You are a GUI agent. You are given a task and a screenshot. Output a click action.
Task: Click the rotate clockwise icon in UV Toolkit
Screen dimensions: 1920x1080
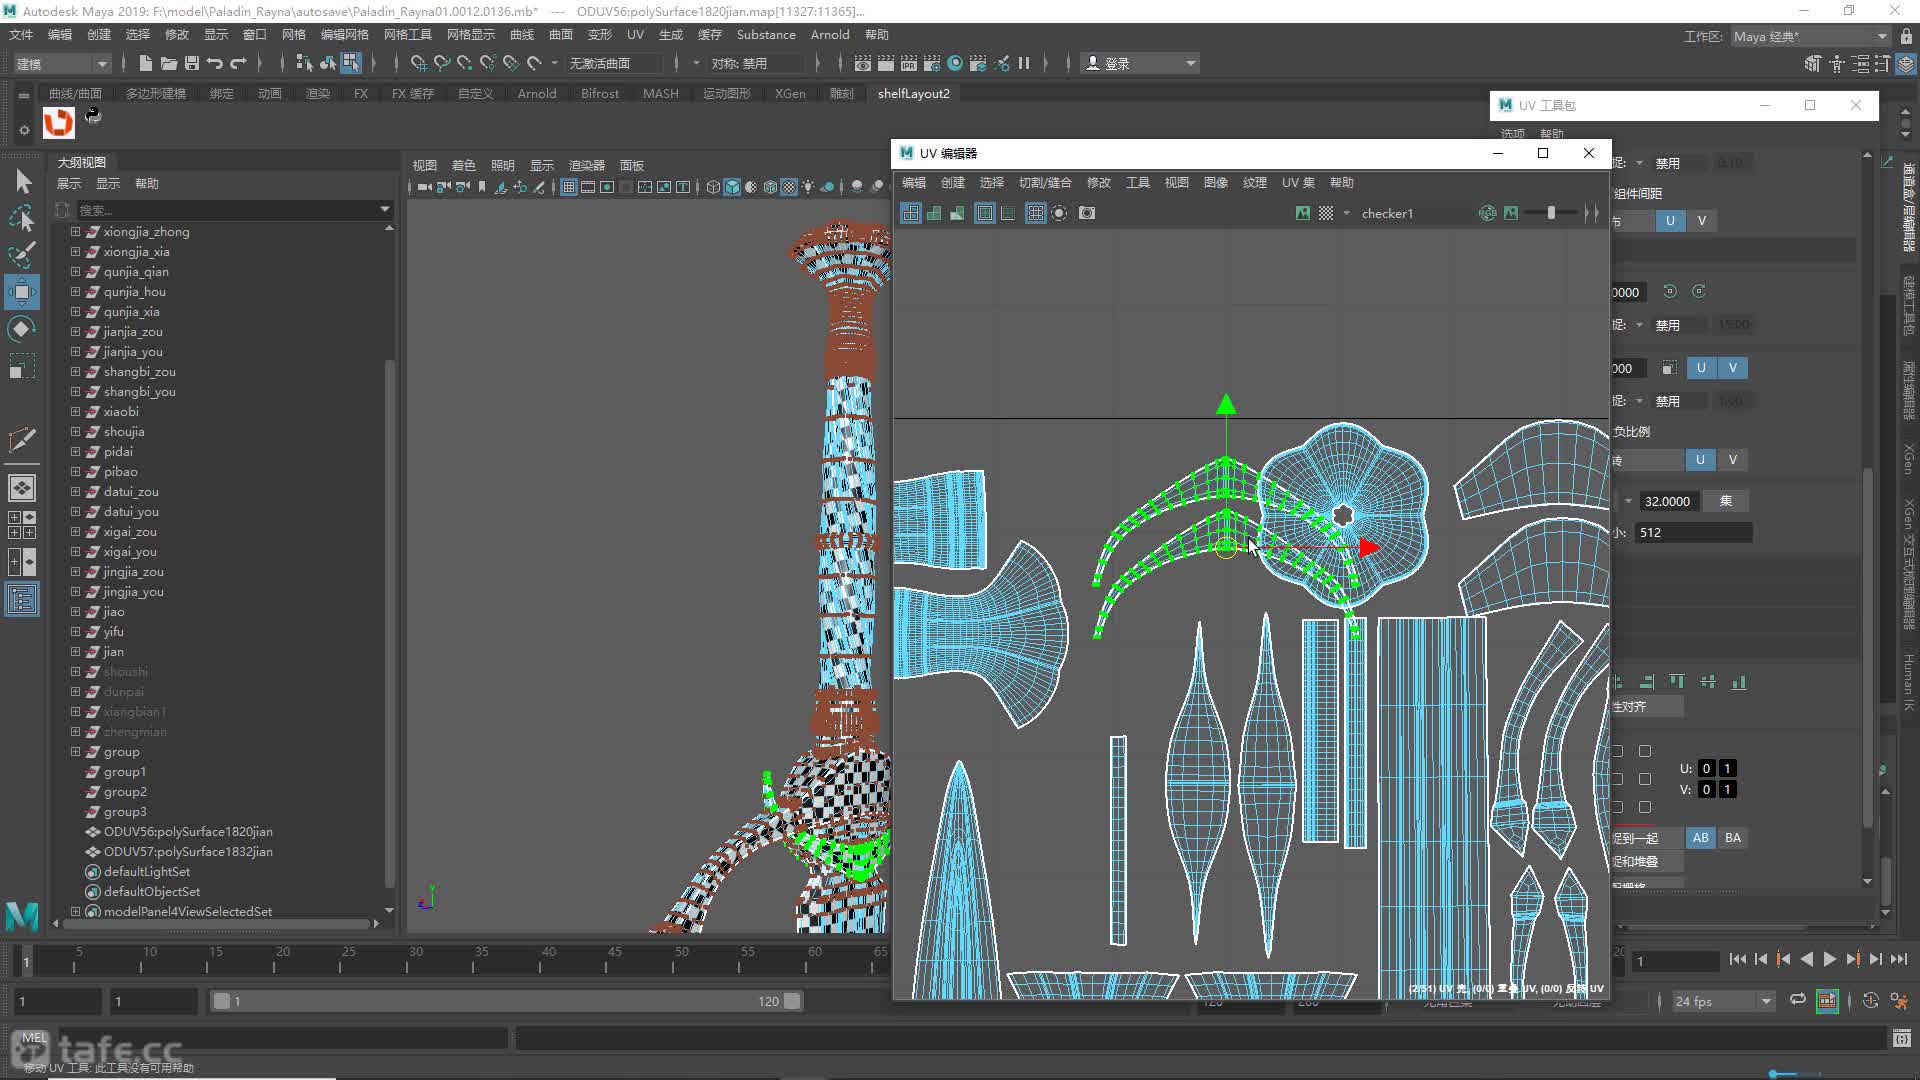pyautogui.click(x=1699, y=291)
